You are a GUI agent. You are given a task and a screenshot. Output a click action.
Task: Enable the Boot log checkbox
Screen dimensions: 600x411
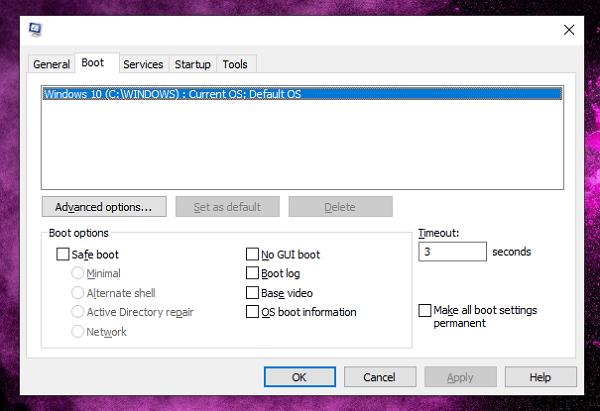[253, 273]
